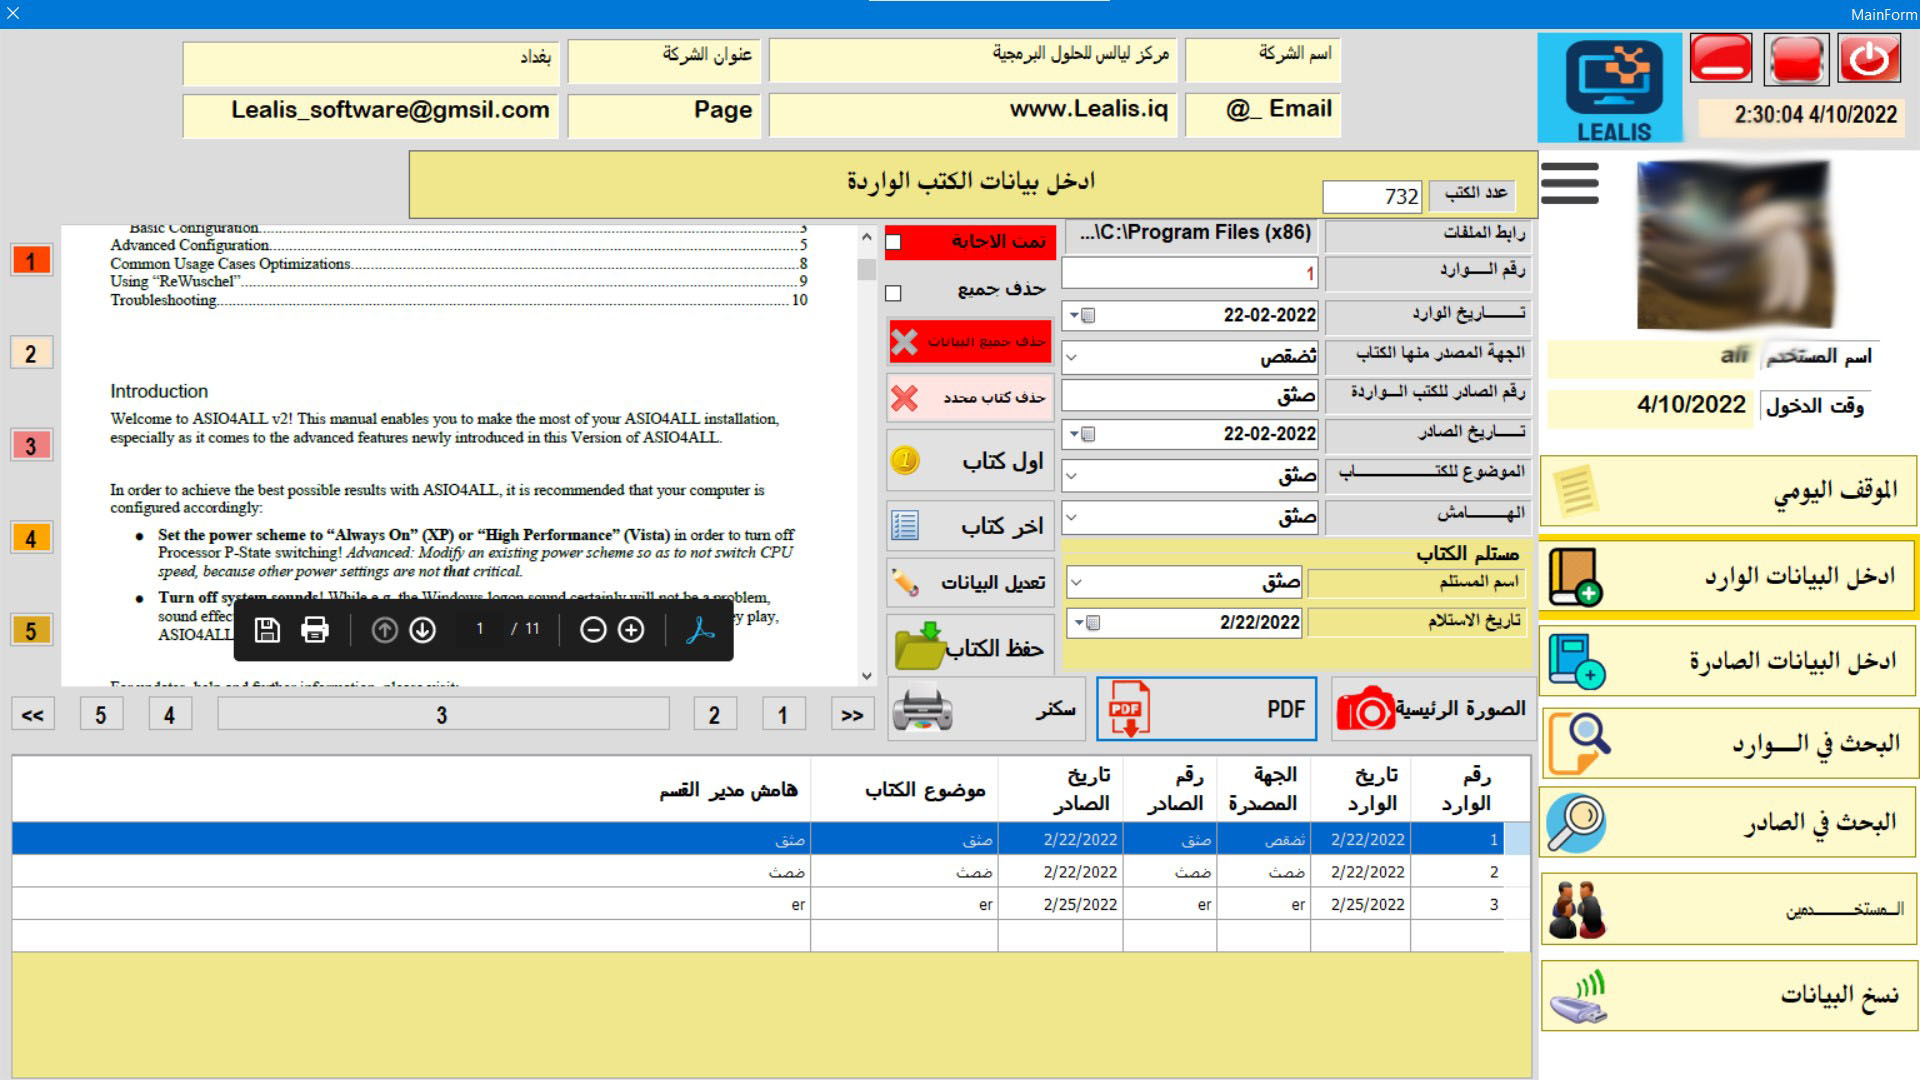Image resolution: width=1920 pixels, height=1080 pixels.
Task: Open daily status (الموقف اليومي)
Action: [x=1728, y=491]
